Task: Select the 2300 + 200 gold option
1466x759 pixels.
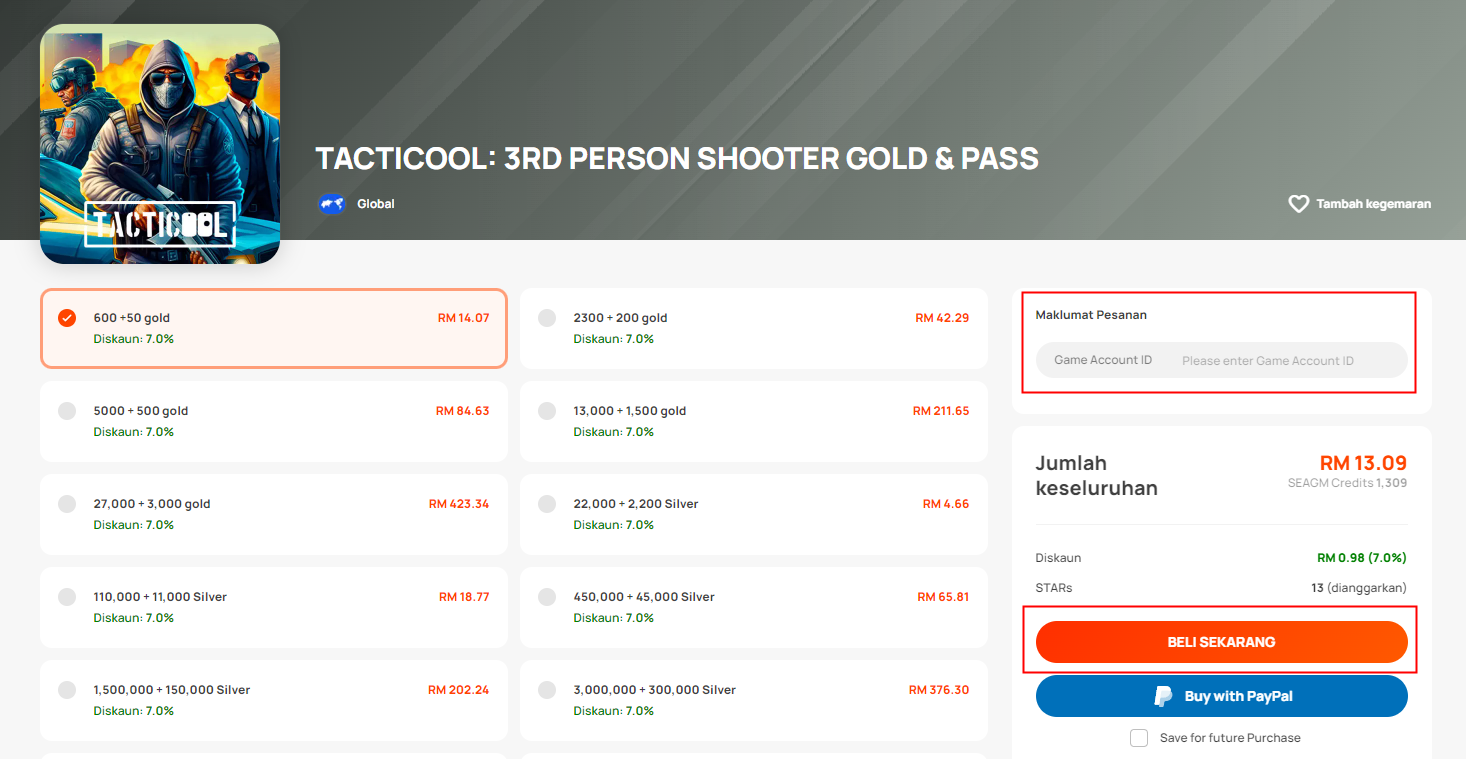Action: point(754,328)
